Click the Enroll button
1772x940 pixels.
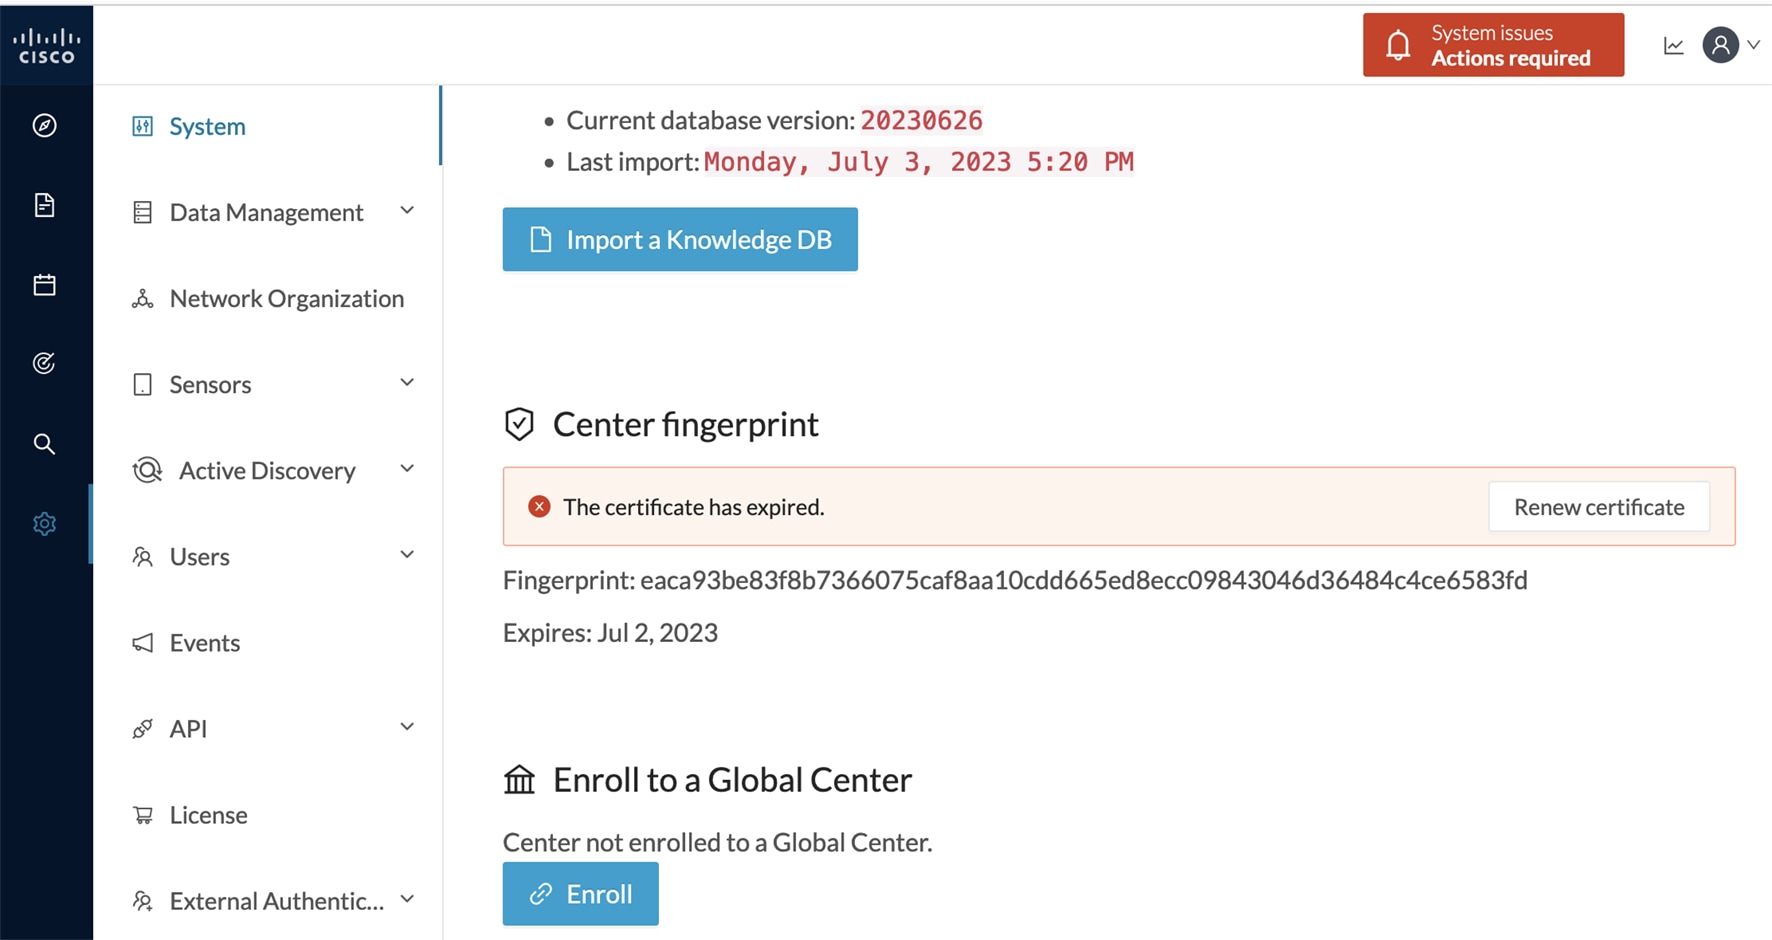pos(580,893)
